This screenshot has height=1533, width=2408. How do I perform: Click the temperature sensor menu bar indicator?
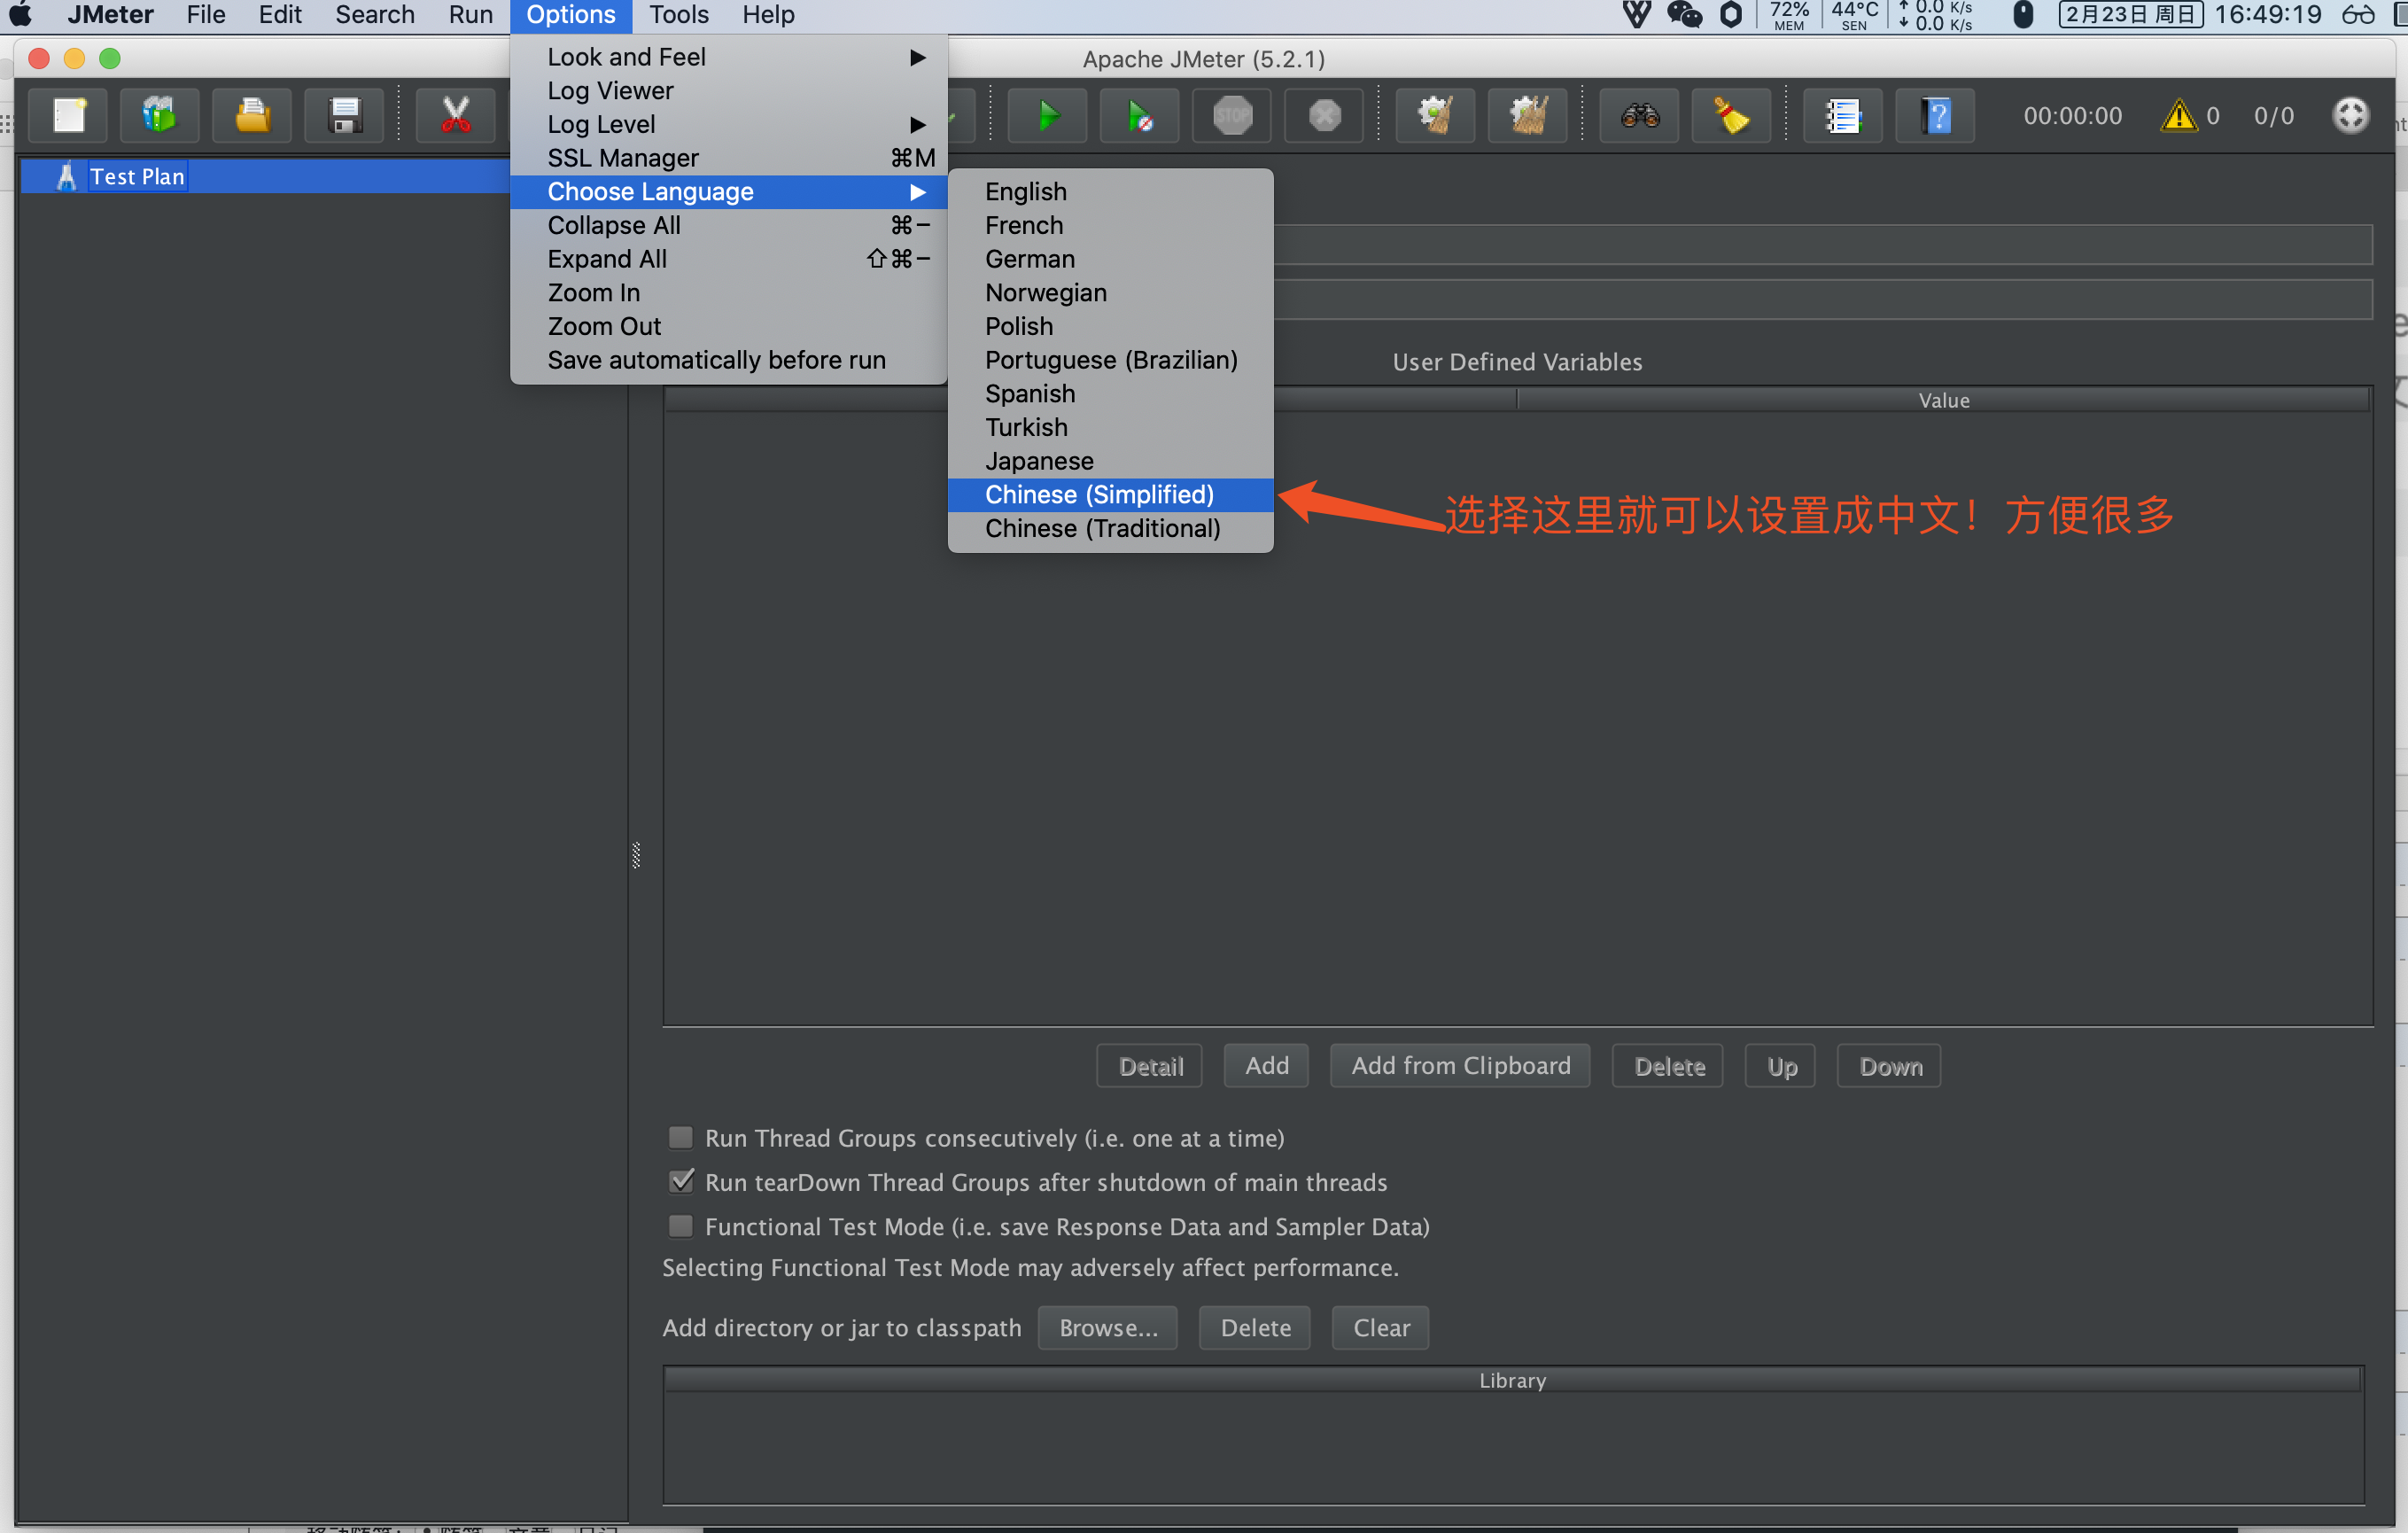(1855, 15)
